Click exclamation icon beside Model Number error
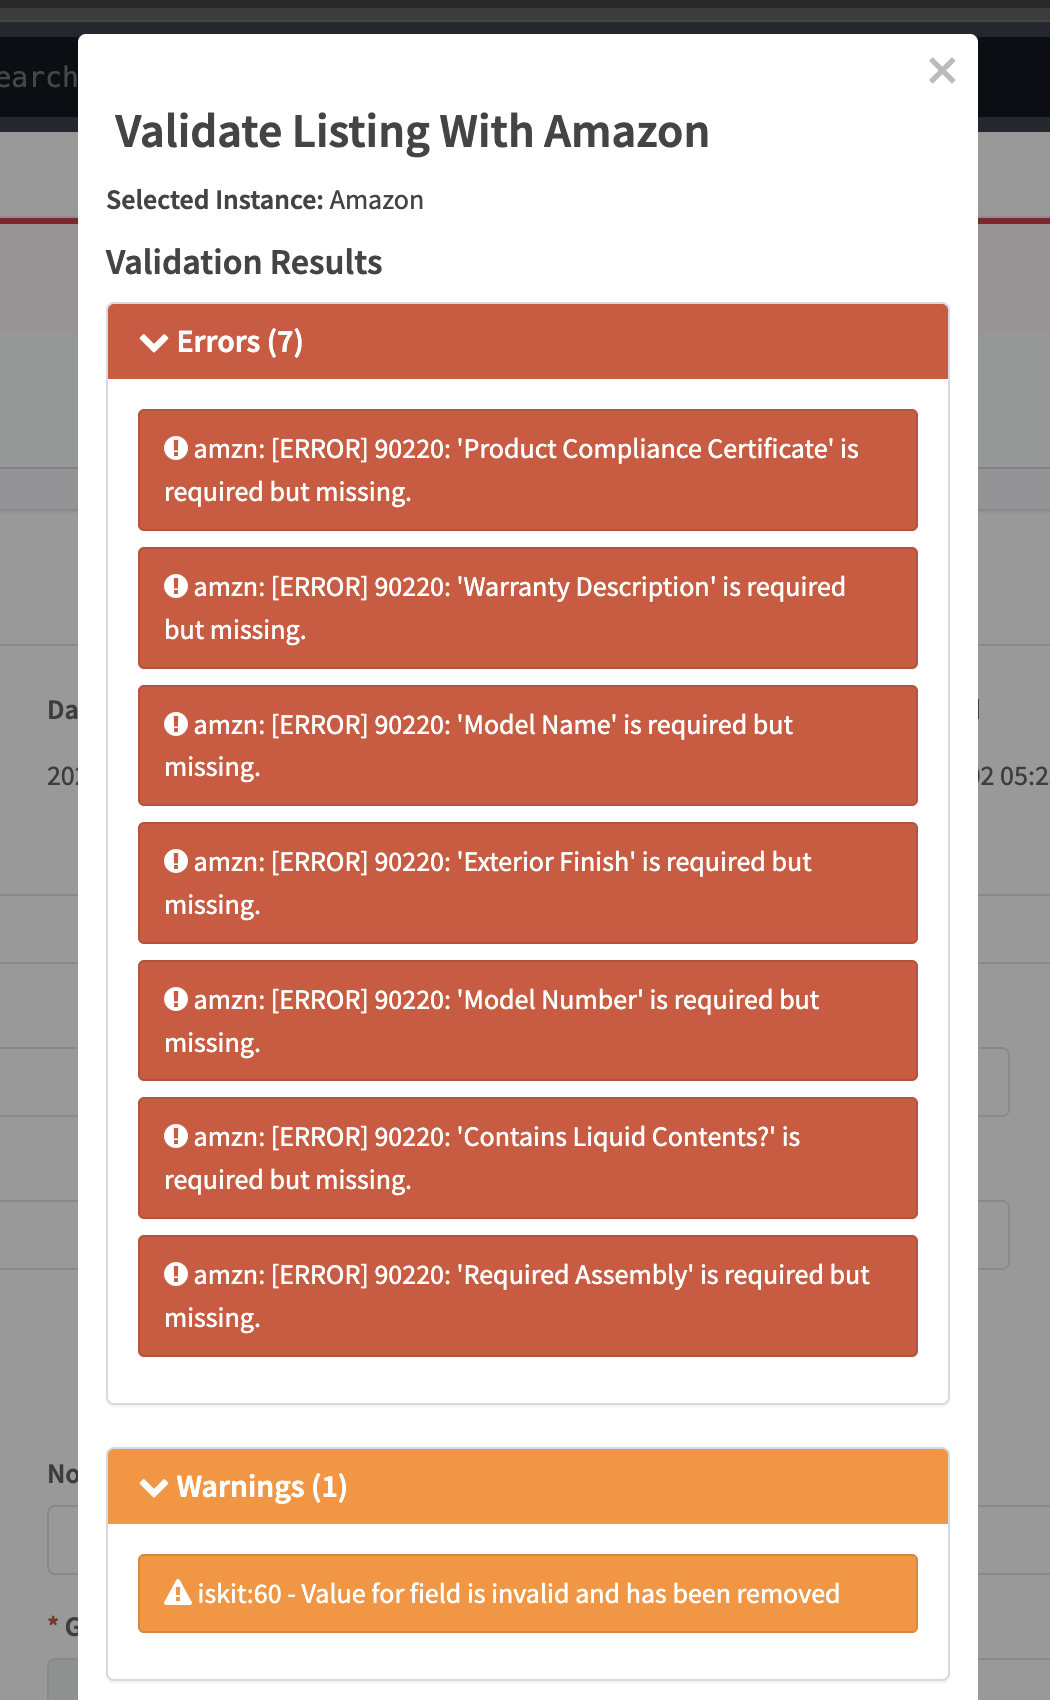Image resolution: width=1050 pixels, height=1700 pixels. click(x=176, y=999)
